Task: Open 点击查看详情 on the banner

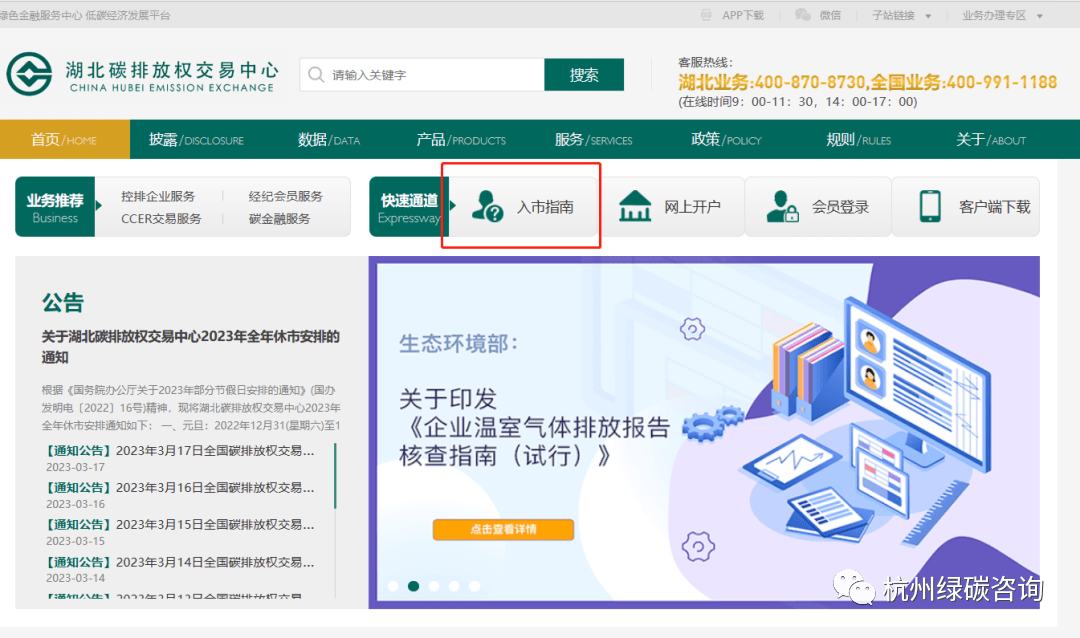Action: 503,529
